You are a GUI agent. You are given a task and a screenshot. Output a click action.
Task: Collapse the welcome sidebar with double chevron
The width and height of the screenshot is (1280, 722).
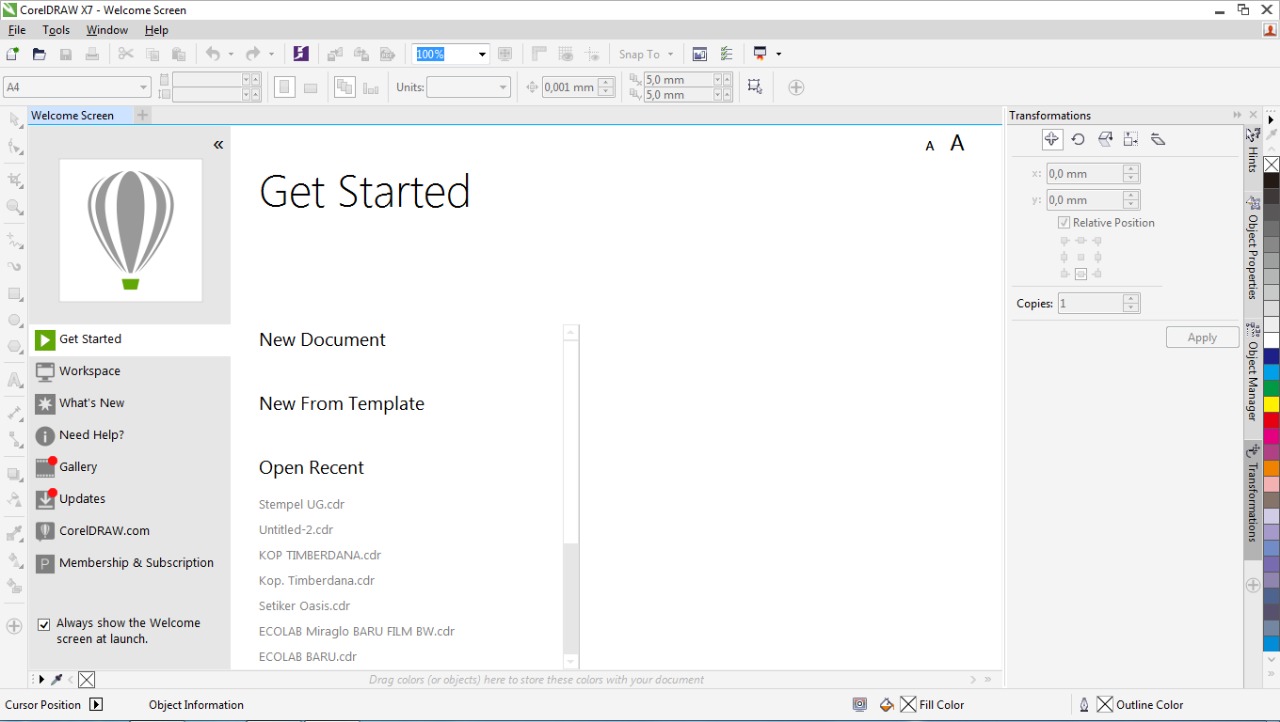(x=218, y=145)
